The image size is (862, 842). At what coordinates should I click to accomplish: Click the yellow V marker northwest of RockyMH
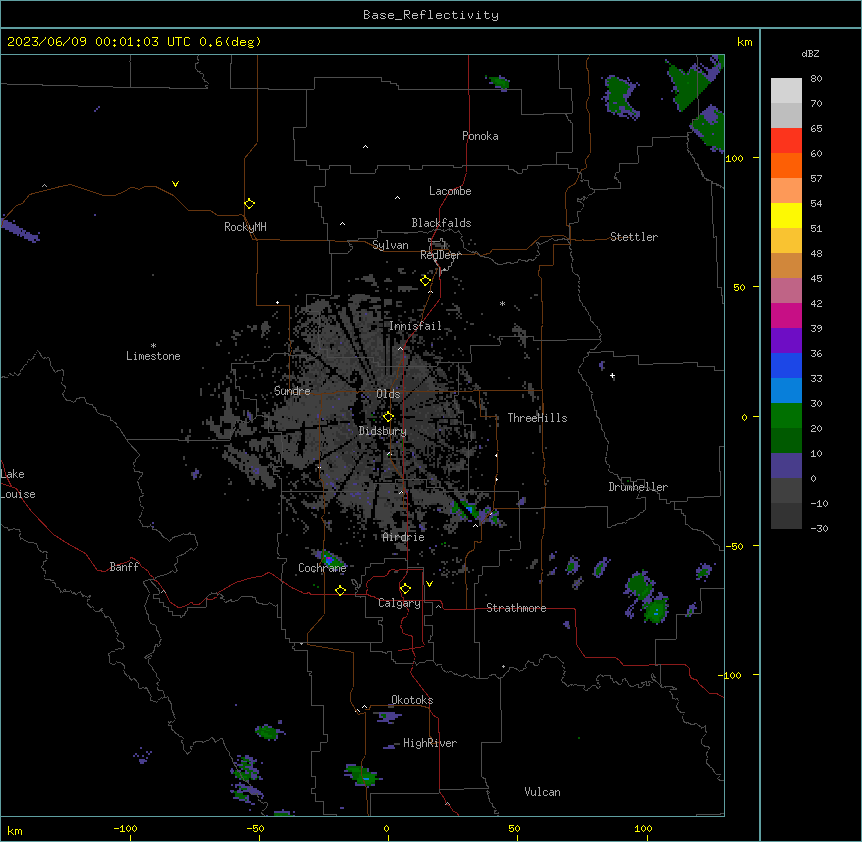(175, 184)
